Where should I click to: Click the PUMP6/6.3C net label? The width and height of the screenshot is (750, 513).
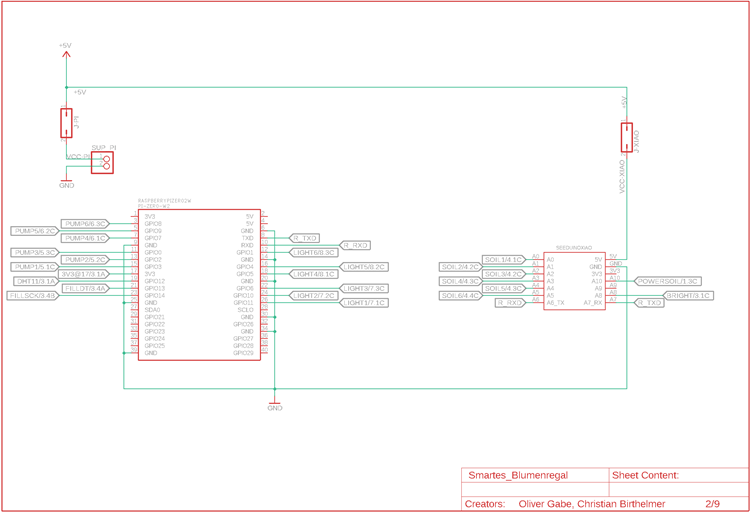[85, 224]
